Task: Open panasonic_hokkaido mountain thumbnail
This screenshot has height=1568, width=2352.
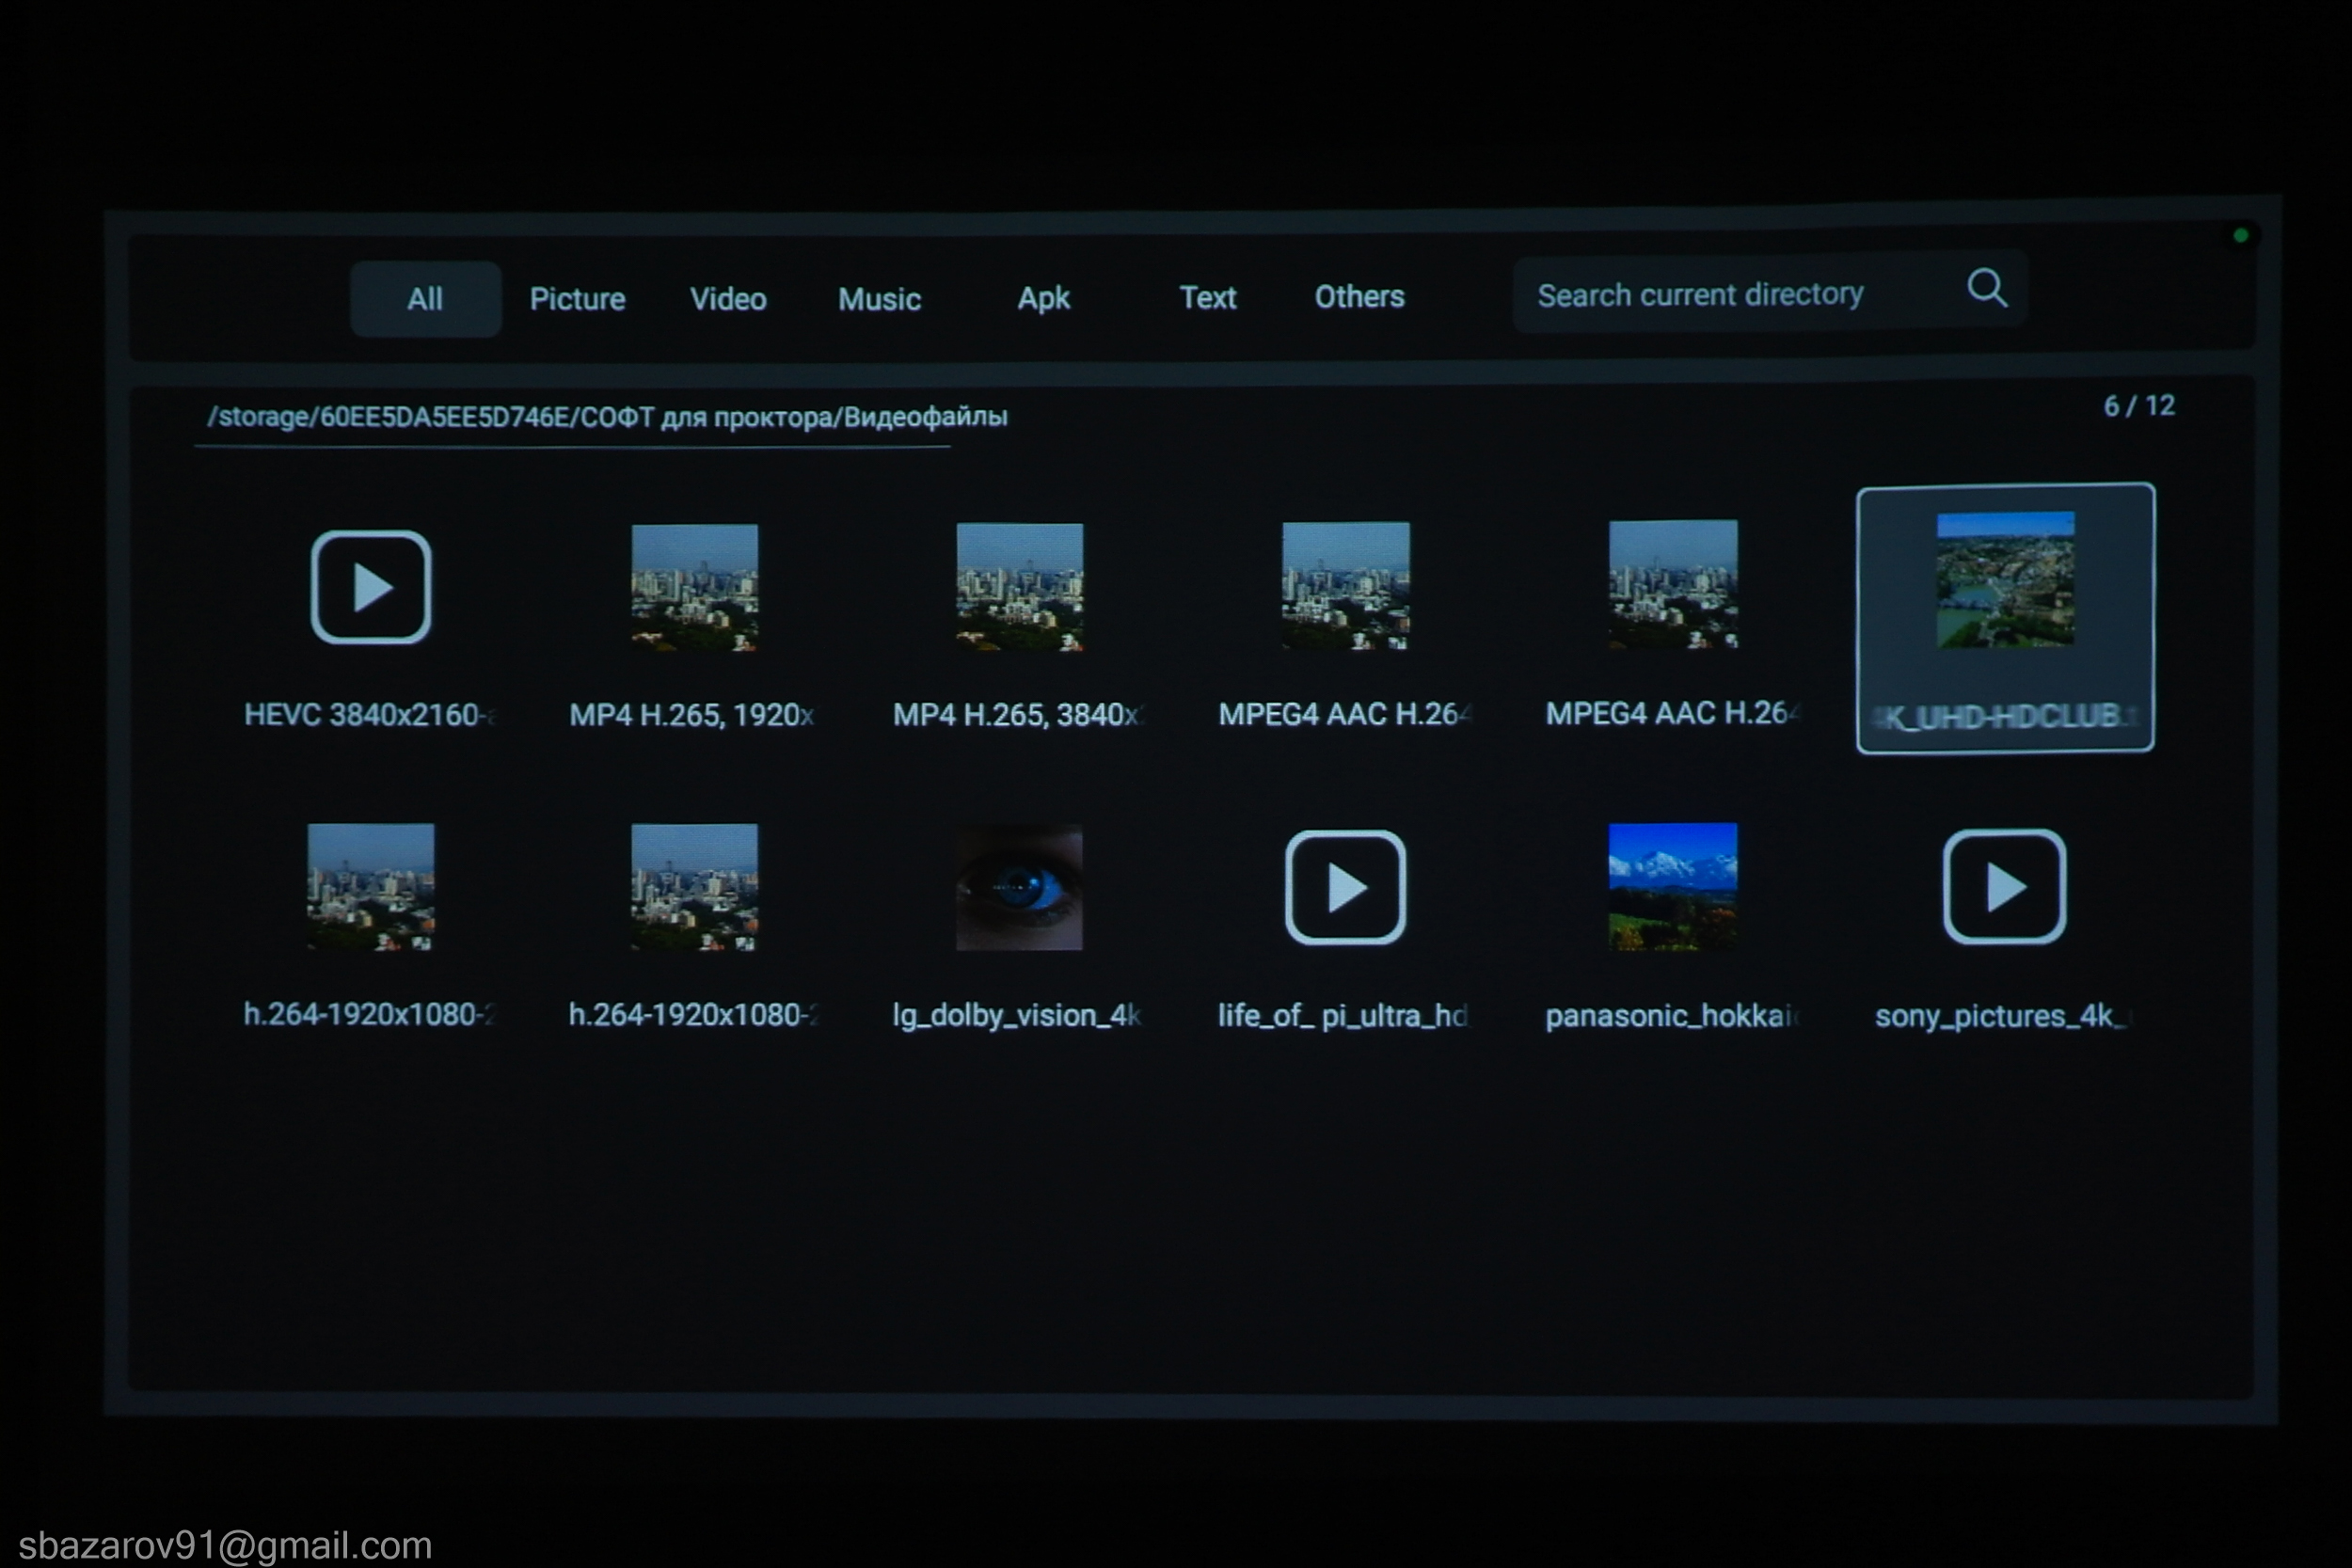Action: click(1672, 886)
